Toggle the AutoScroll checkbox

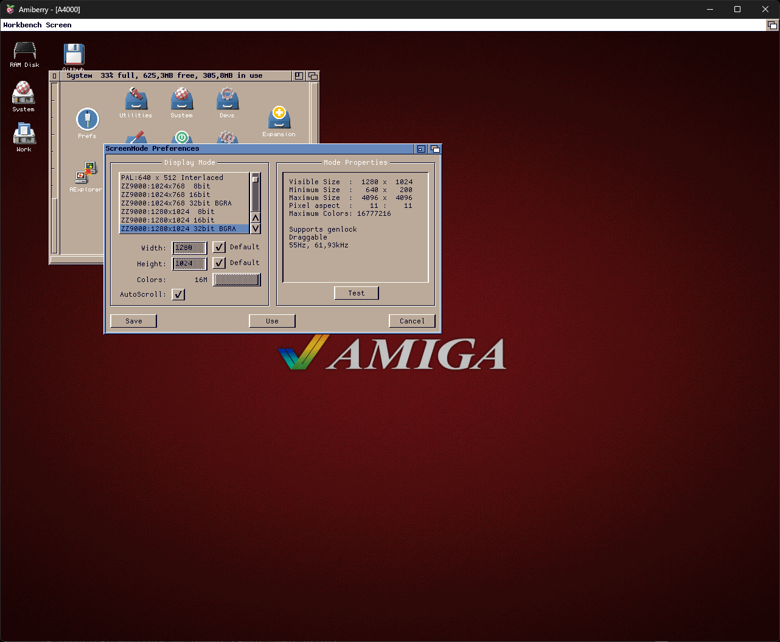178,294
